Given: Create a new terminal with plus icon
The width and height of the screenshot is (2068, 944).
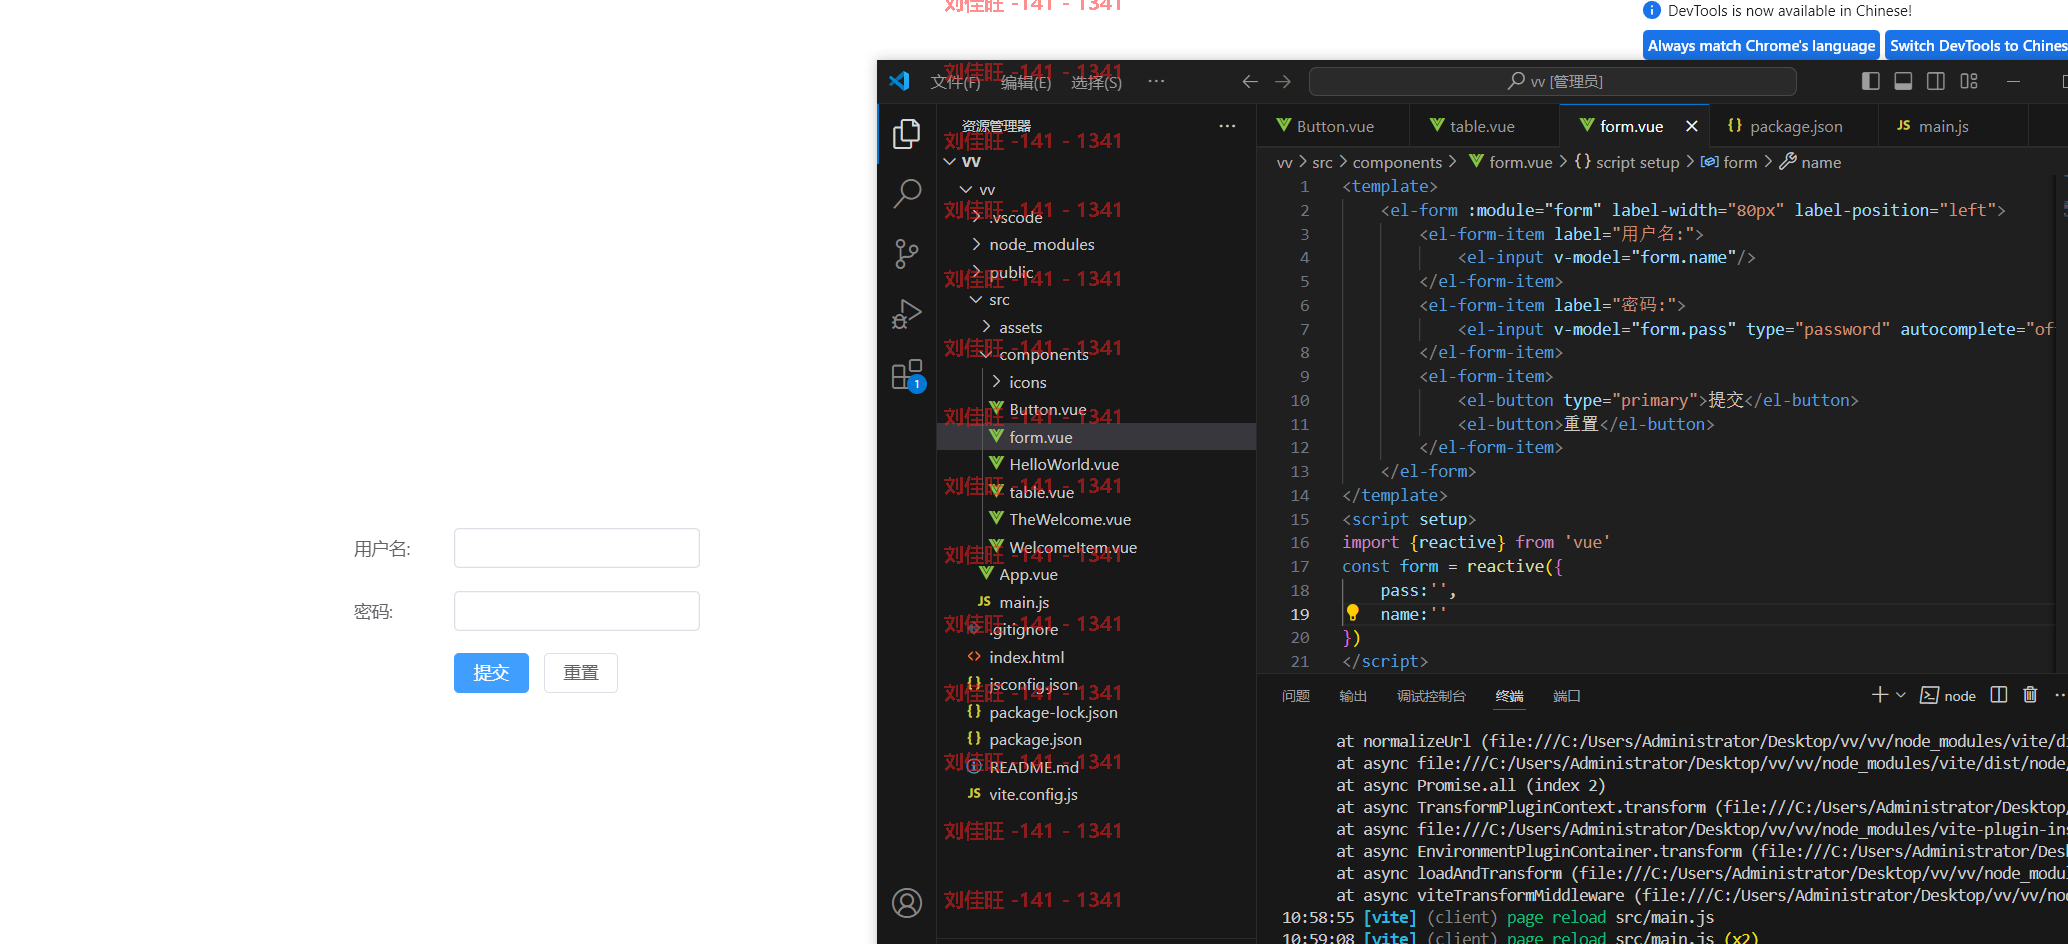Looking at the screenshot, I should [x=1879, y=695].
